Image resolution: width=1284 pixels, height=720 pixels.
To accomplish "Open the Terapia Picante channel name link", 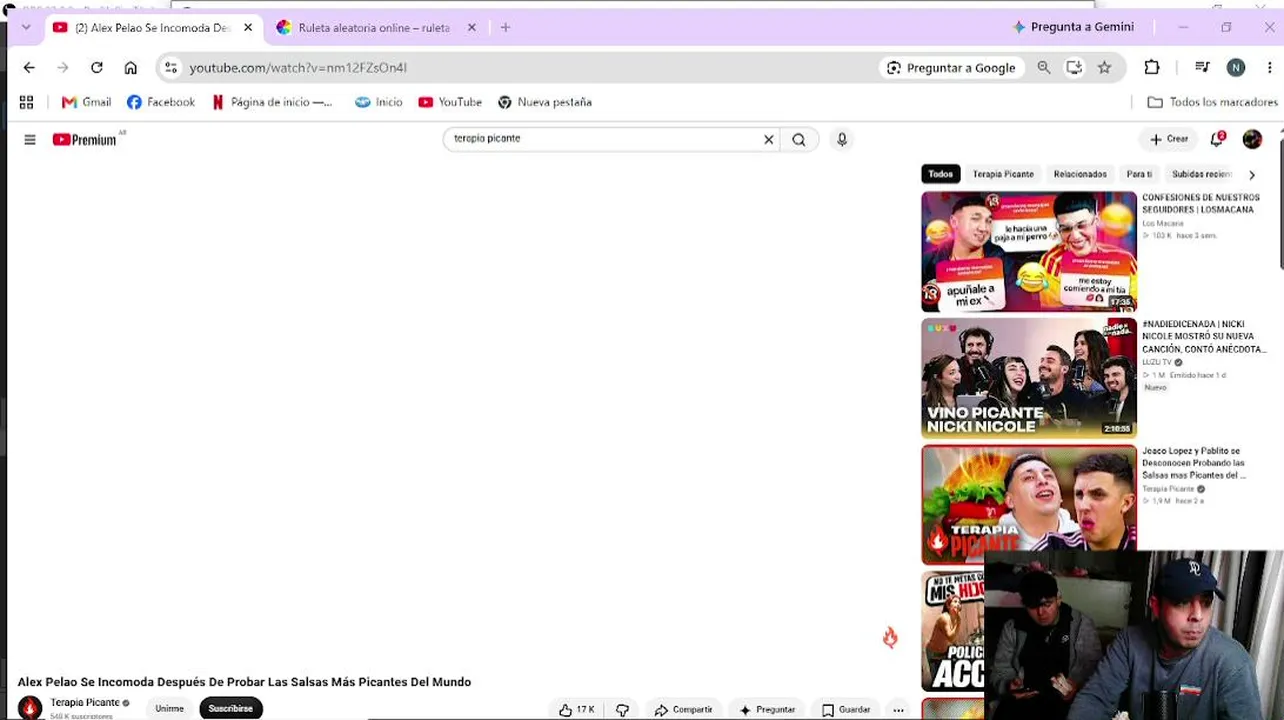I will 85,702.
